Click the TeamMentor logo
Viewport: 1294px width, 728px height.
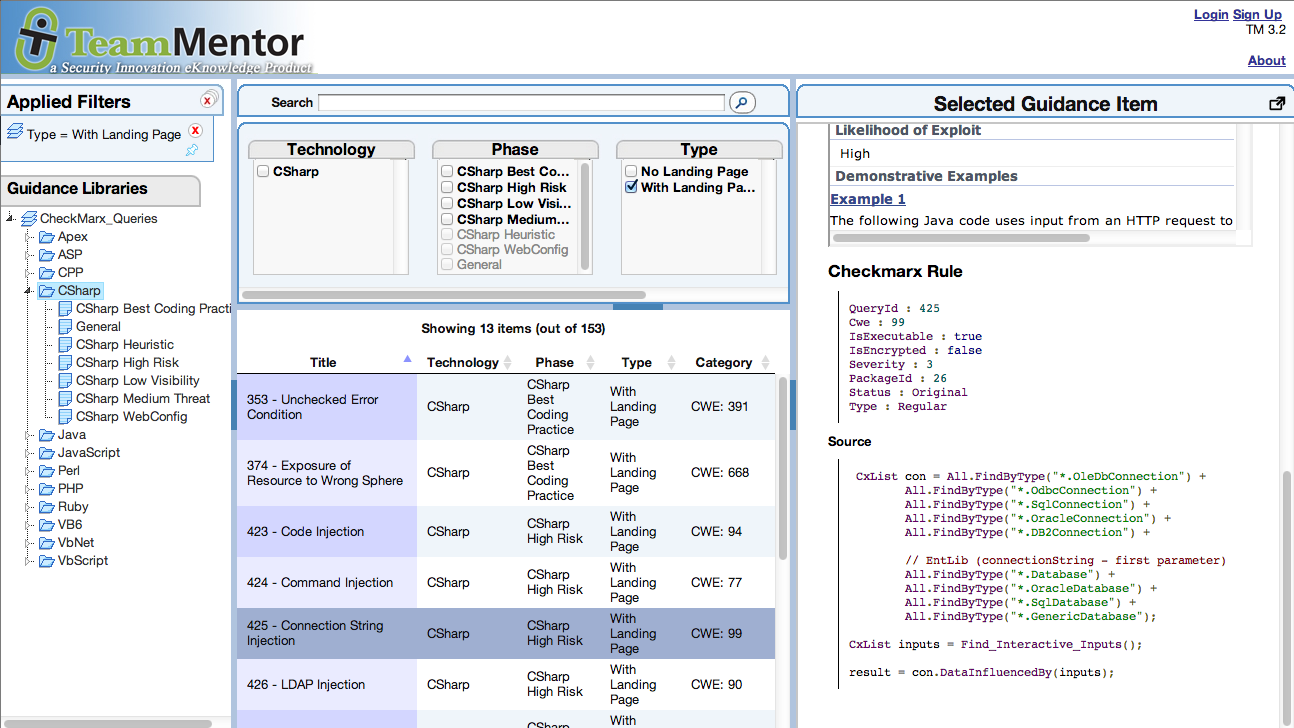point(165,39)
